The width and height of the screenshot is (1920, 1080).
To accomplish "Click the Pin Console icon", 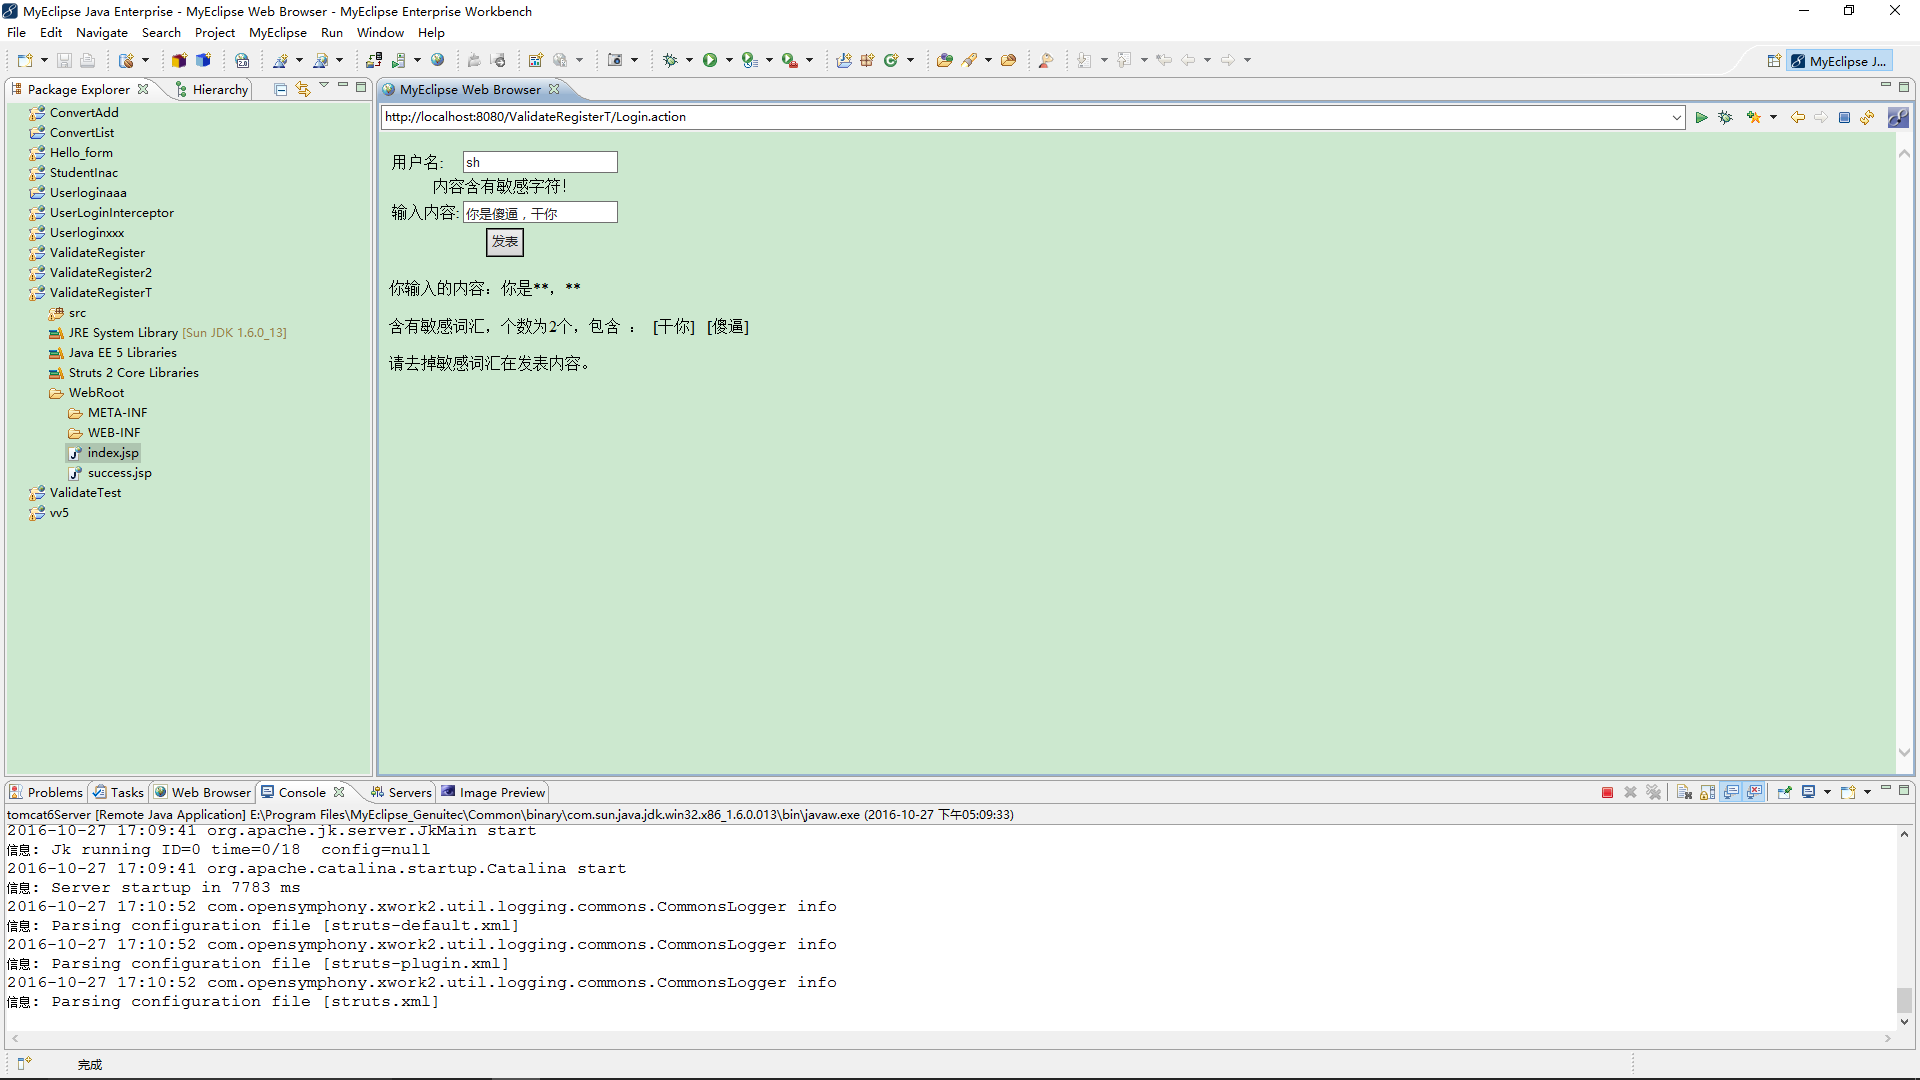I will pyautogui.click(x=1784, y=793).
